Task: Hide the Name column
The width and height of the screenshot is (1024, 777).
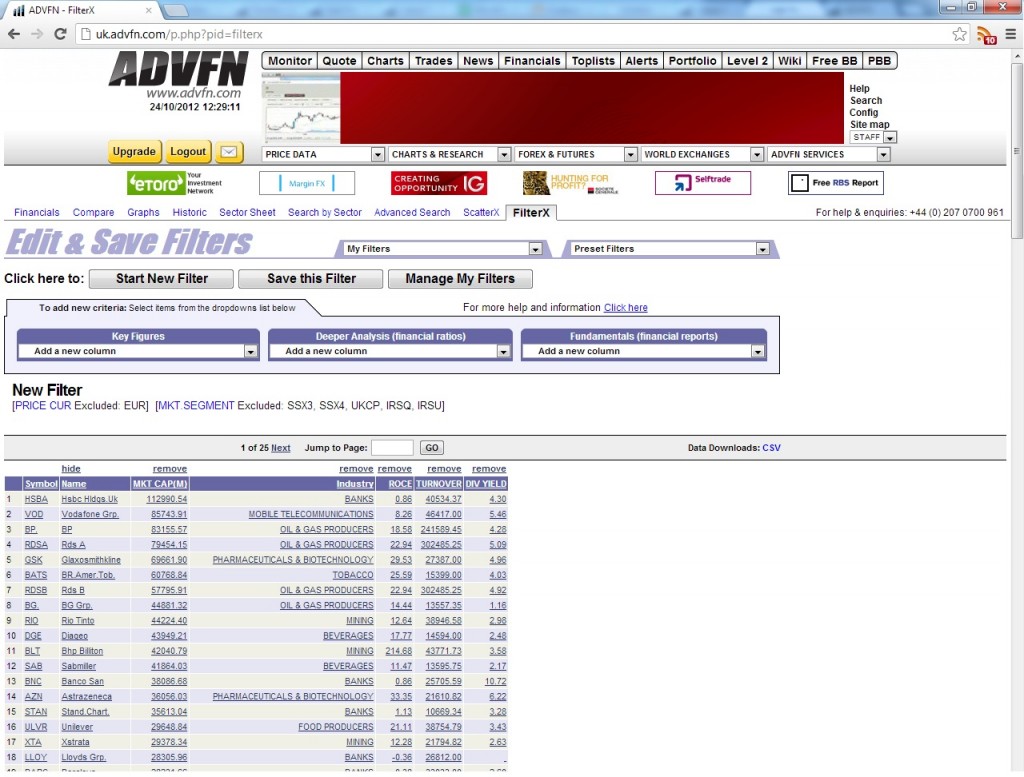Action: (71, 469)
